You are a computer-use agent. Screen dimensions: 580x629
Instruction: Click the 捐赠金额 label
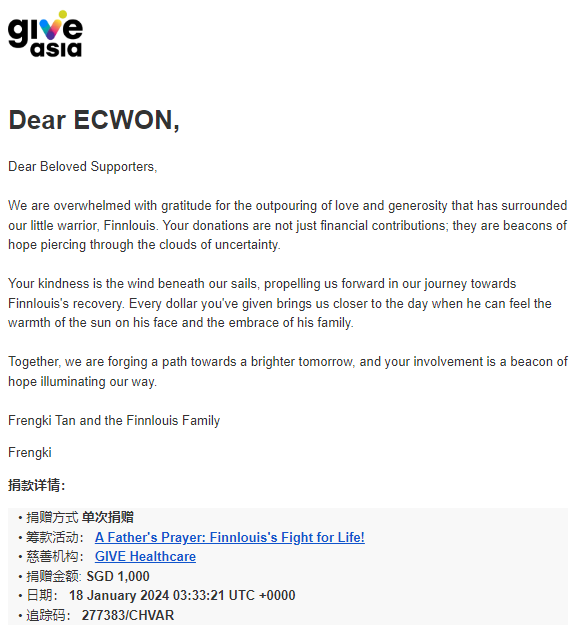click(x=54, y=576)
